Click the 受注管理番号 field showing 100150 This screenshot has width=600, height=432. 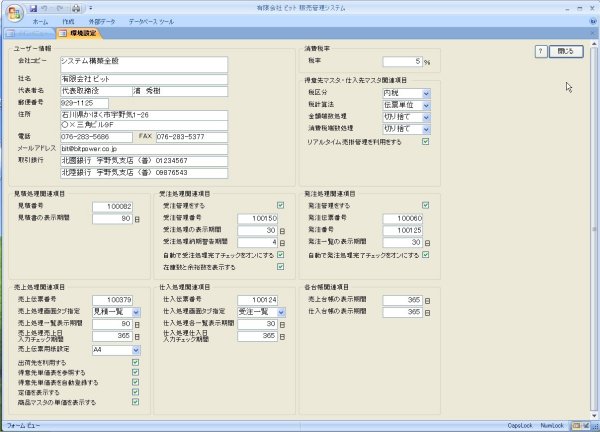258,218
